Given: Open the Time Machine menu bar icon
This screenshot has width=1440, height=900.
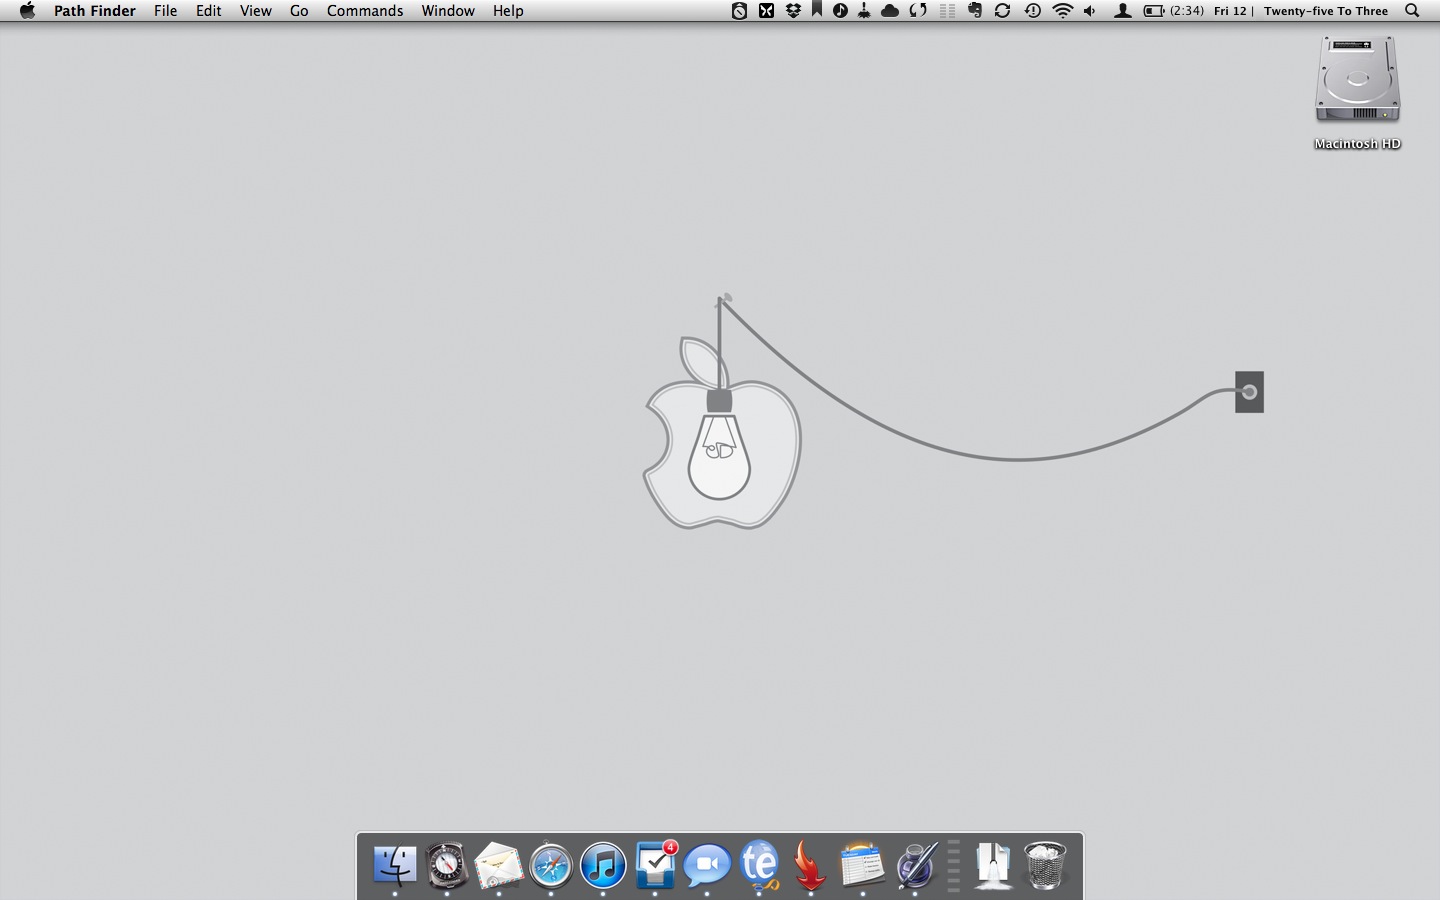Looking at the screenshot, I should click(1032, 11).
